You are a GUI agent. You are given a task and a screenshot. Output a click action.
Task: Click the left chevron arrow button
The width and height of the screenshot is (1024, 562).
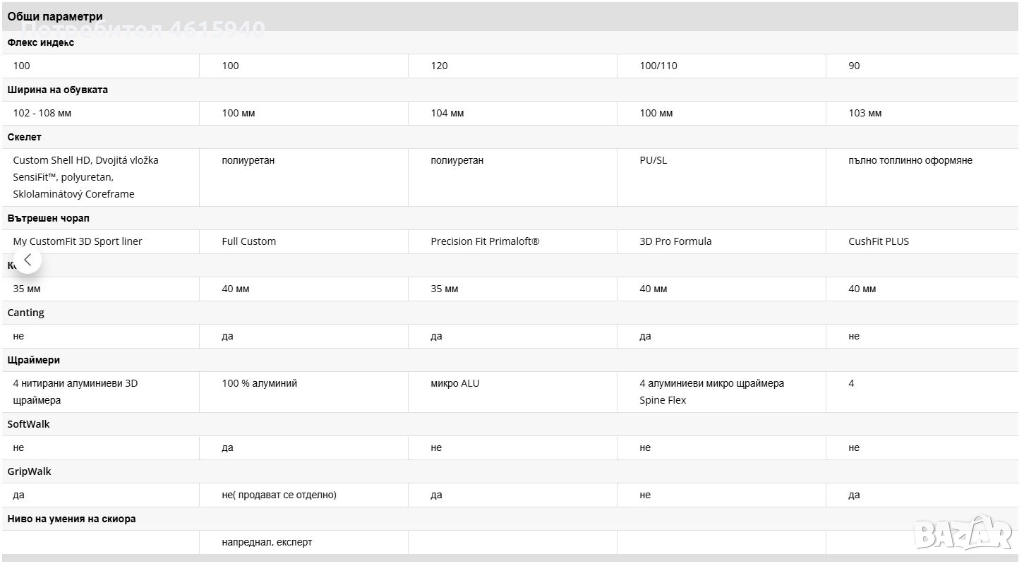coord(28,260)
